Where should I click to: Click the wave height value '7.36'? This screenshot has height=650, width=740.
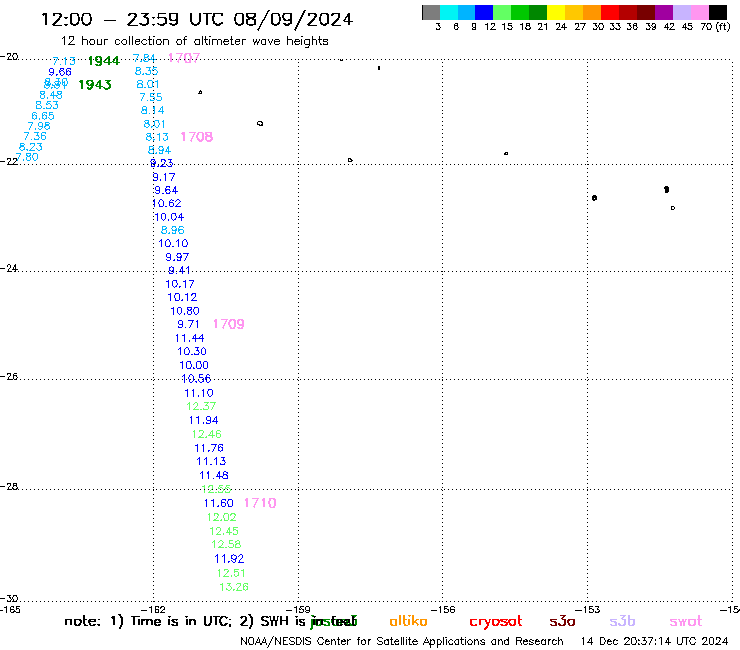point(35,136)
